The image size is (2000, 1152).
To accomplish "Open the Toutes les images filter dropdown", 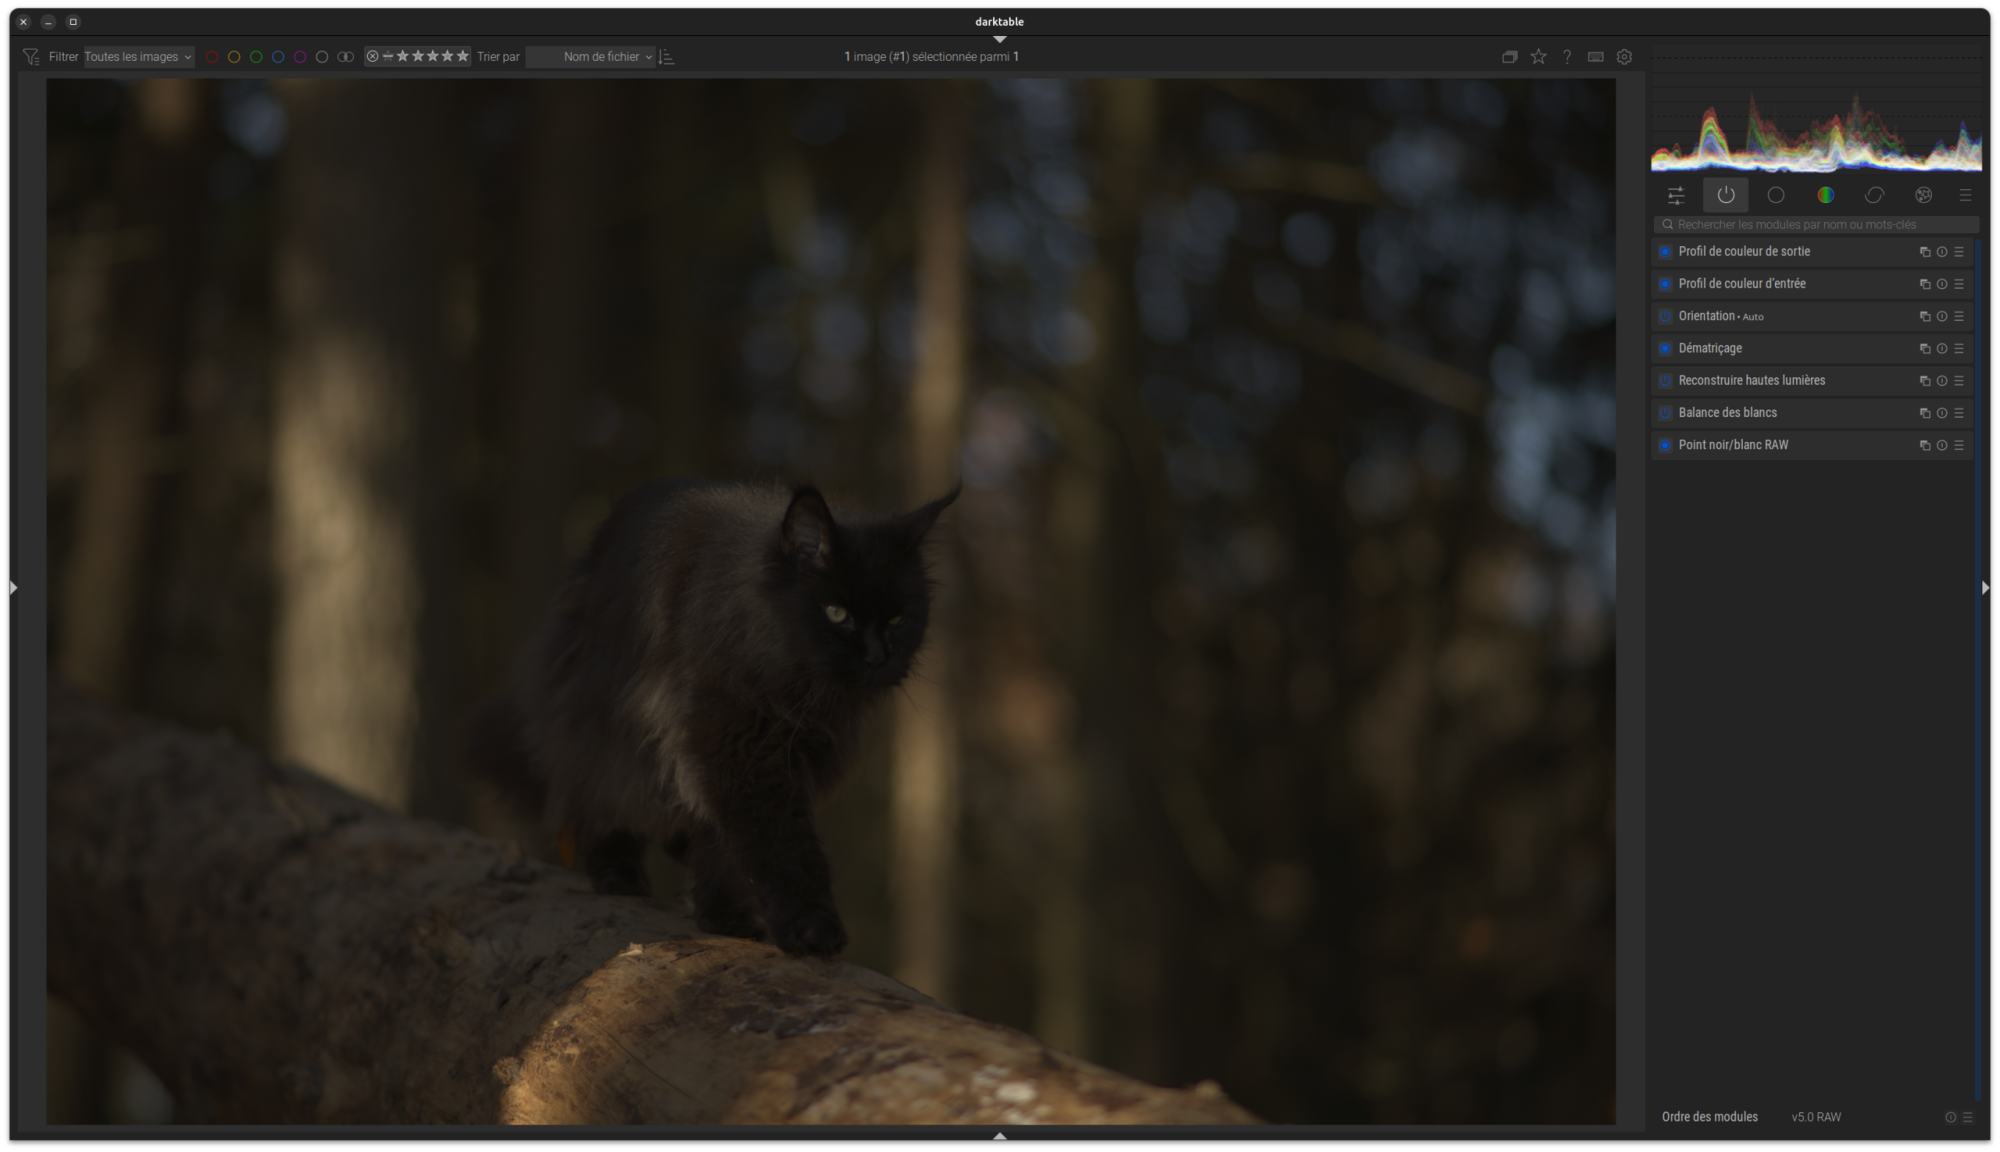I will pyautogui.click(x=138, y=57).
